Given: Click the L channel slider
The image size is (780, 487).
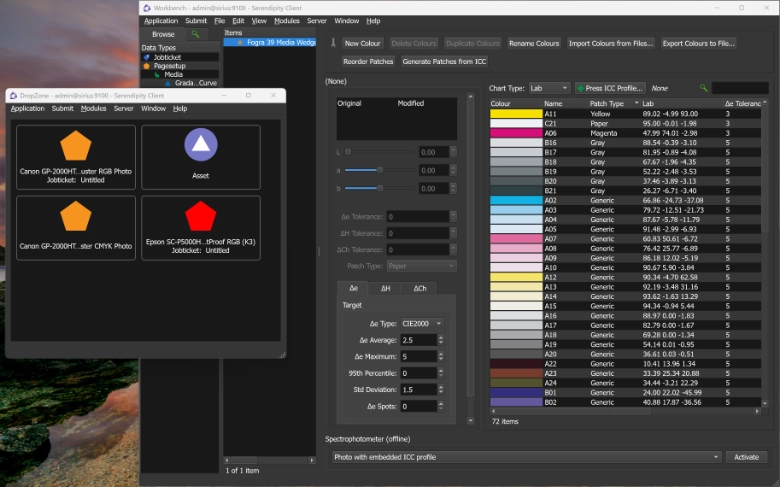Looking at the screenshot, I should pyautogui.click(x=379, y=152).
